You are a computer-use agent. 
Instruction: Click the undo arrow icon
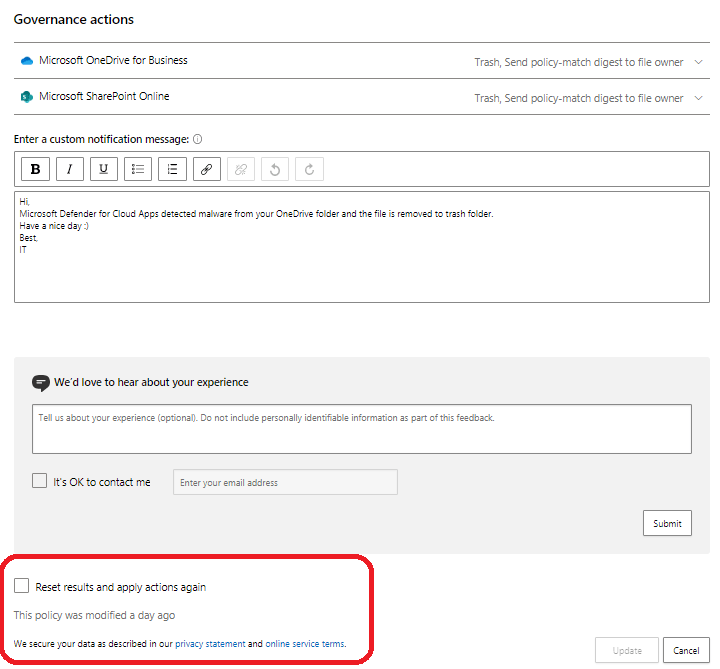coord(275,169)
